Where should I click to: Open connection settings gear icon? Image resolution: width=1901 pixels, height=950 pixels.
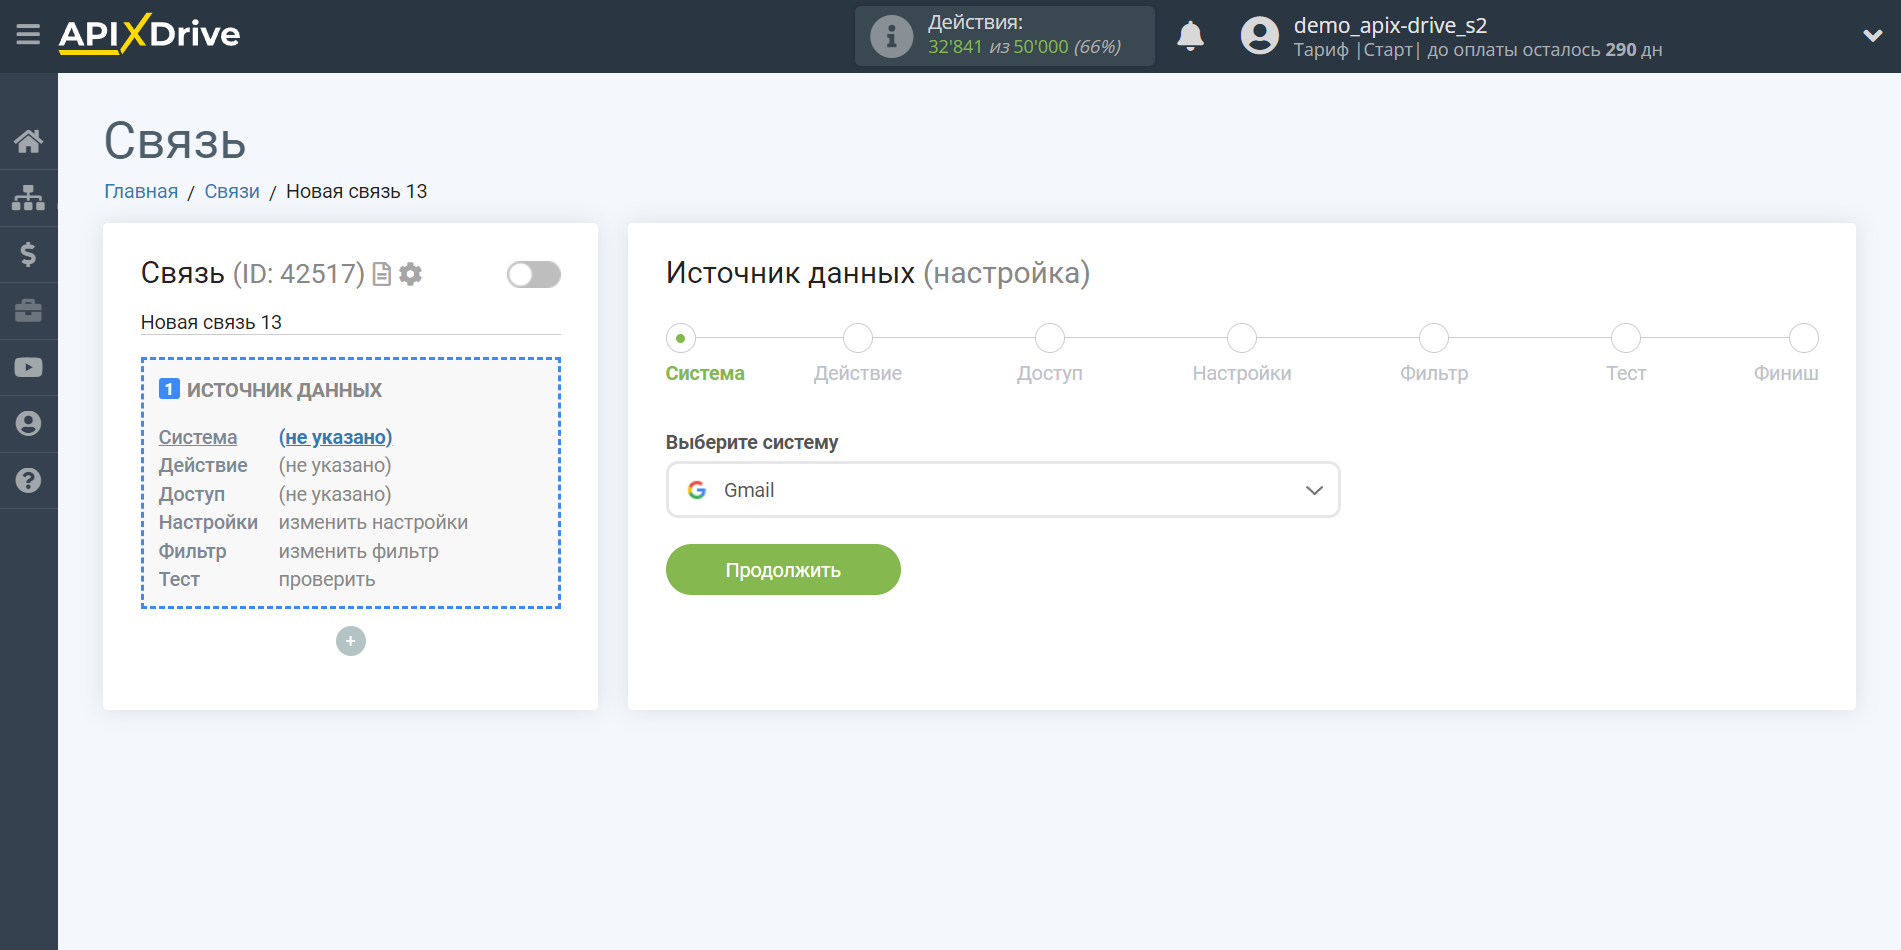(x=410, y=274)
